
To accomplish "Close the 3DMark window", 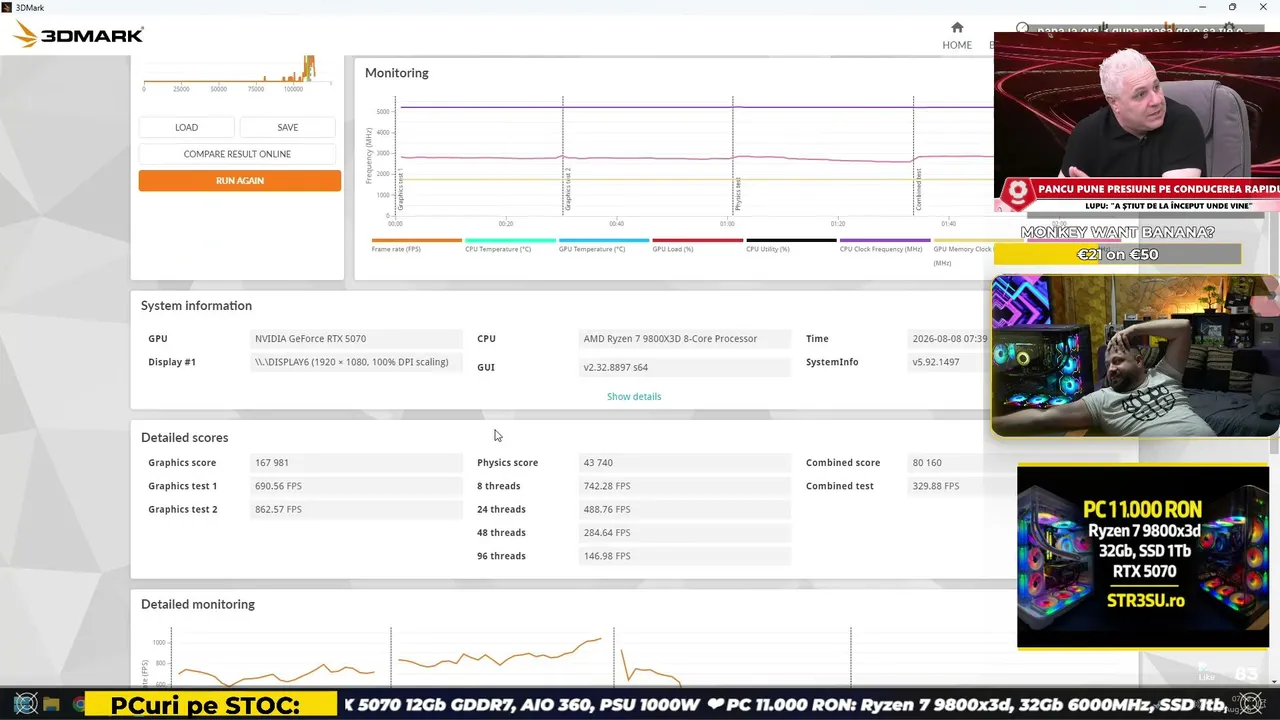I will click(x=1264, y=7).
